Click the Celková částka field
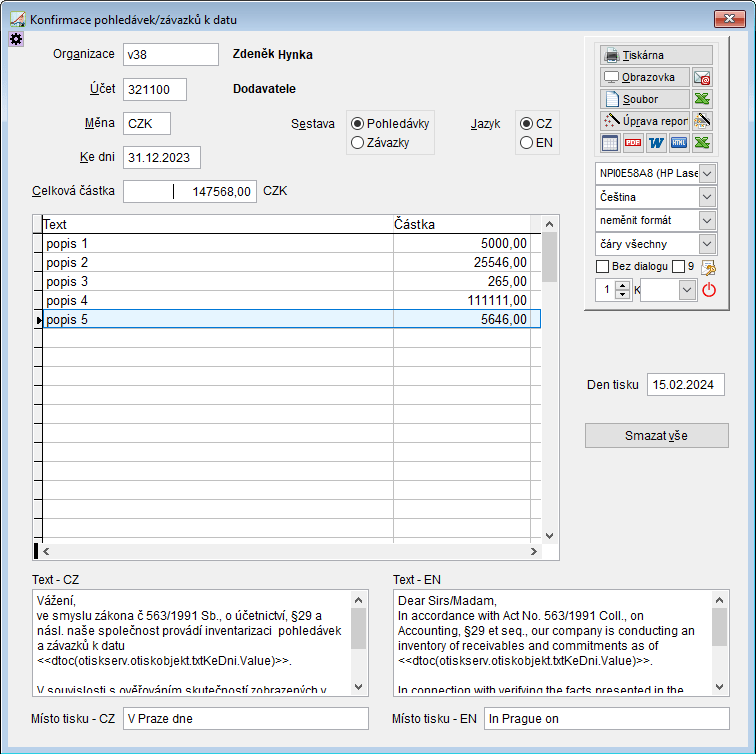This screenshot has height=754, width=756. (190, 191)
